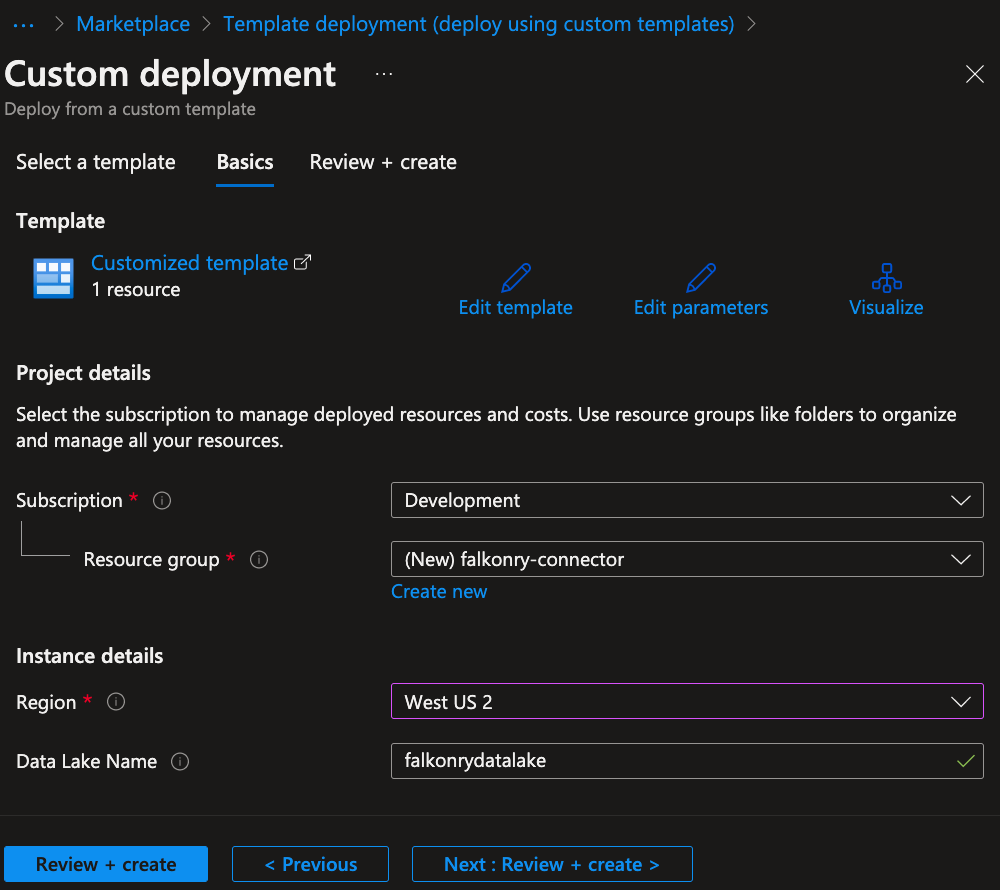Image resolution: width=1000 pixels, height=890 pixels.
Task: Click the Edit parameters pencil icon
Action: pyautogui.click(x=700, y=277)
